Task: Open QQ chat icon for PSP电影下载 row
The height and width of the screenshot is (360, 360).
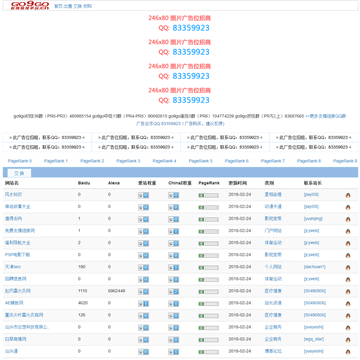Action: [348, 256]
